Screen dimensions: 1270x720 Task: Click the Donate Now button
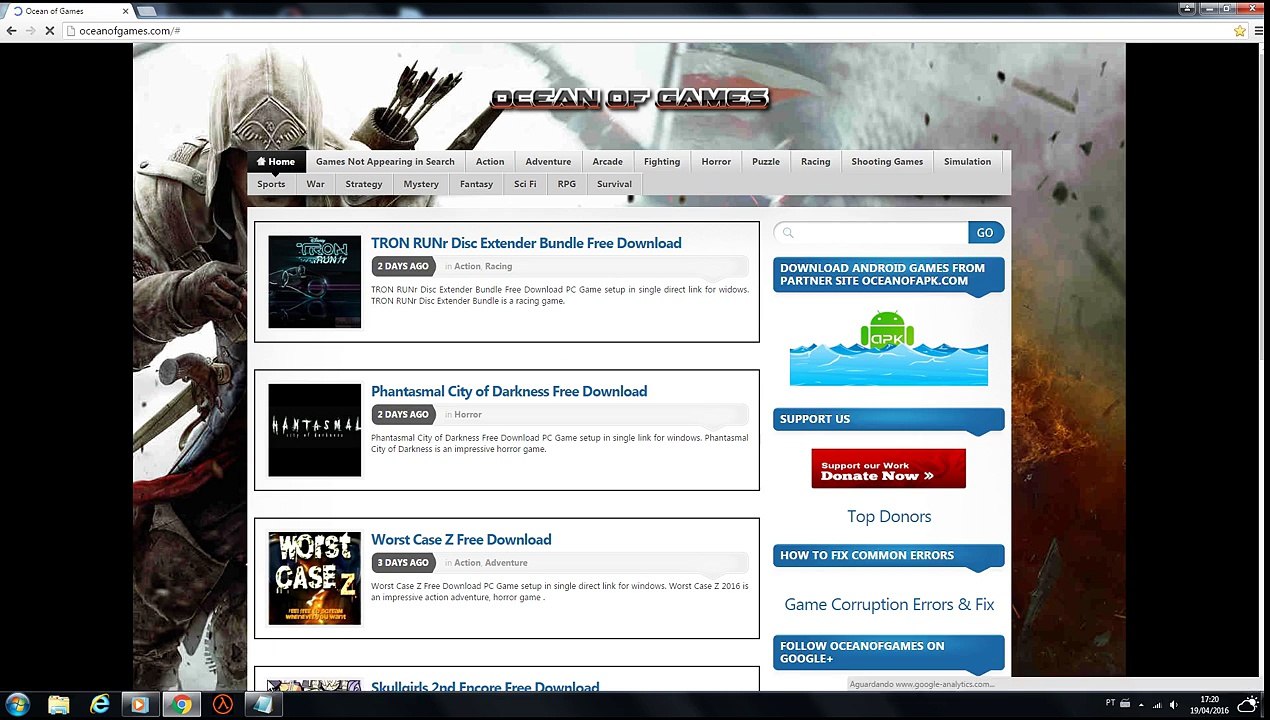pyautogui.click(x=888, y=468)
